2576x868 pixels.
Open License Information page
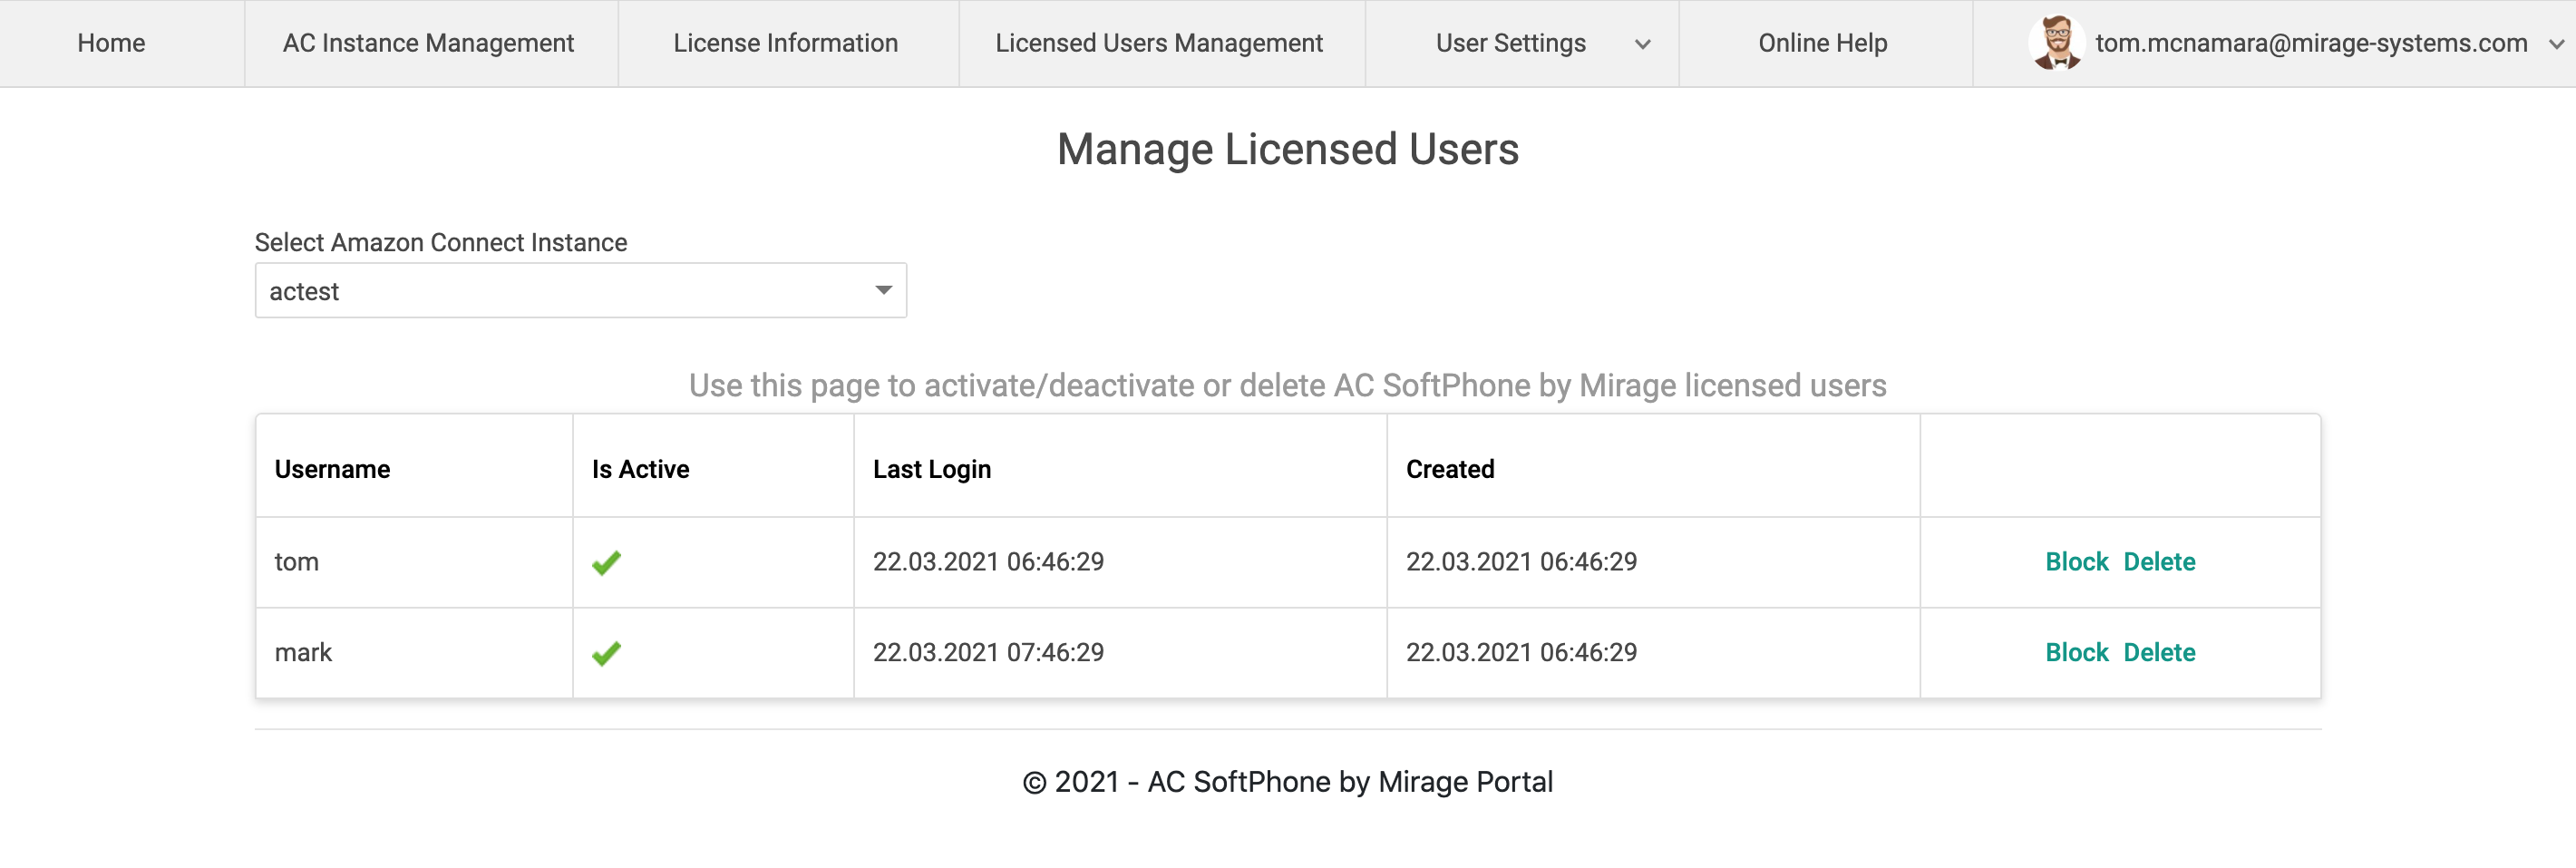(785, 43)
